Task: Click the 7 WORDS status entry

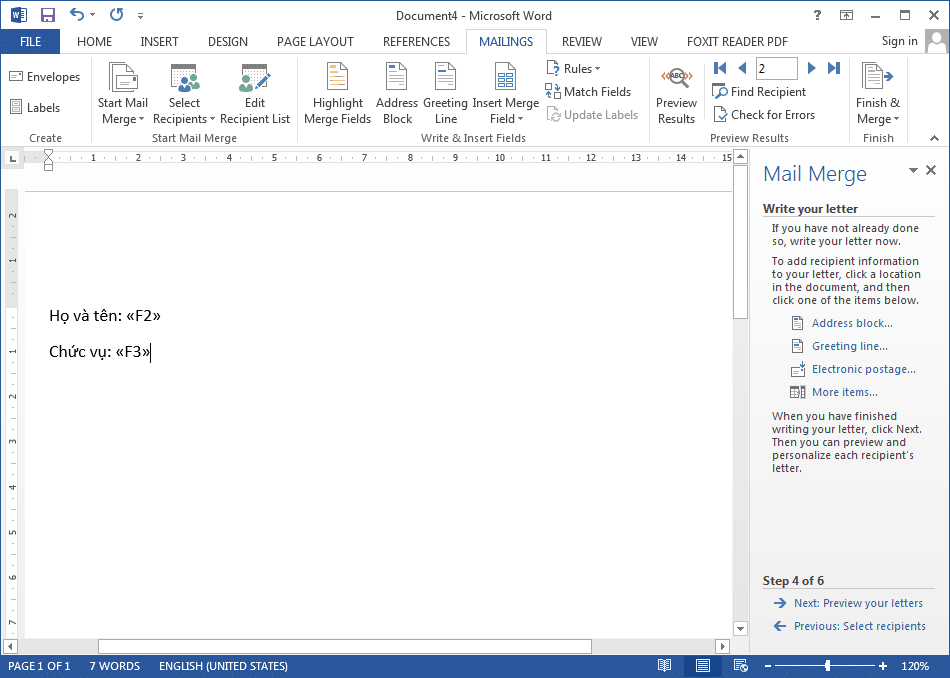Action: tap(115, 666)
